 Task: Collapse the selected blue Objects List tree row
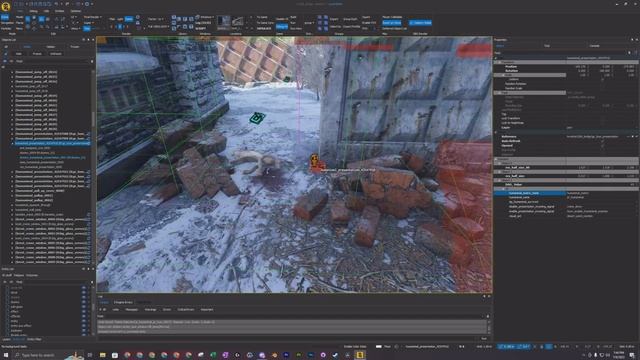pos(12,144)
